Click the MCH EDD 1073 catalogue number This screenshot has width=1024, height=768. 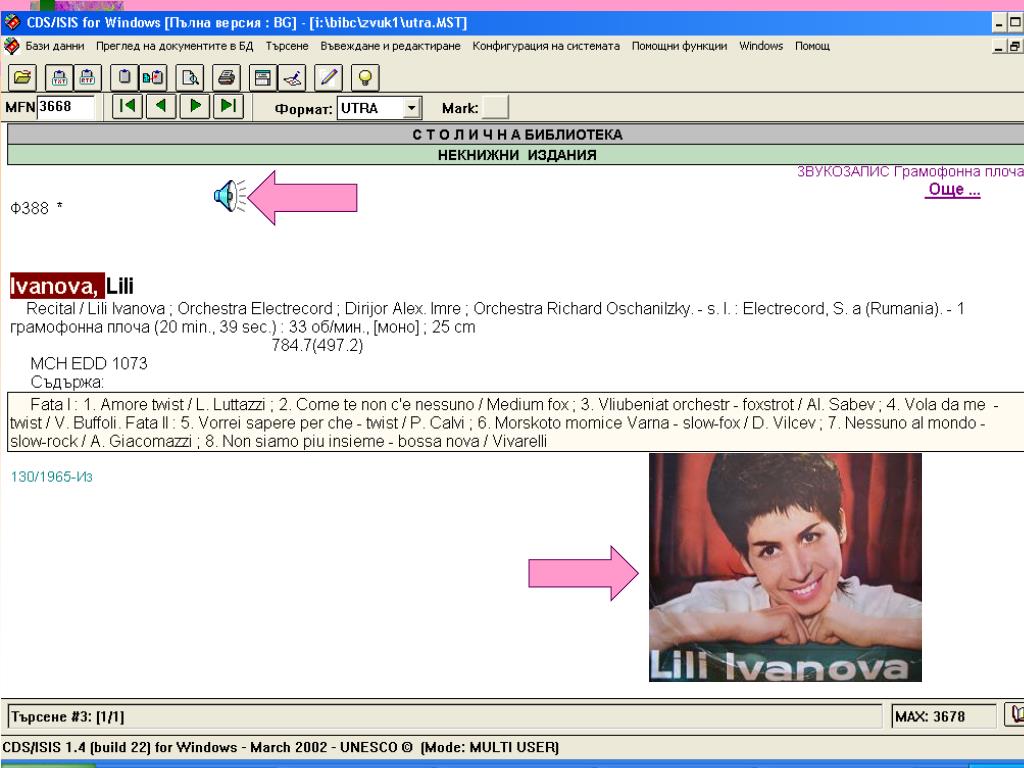89,363
